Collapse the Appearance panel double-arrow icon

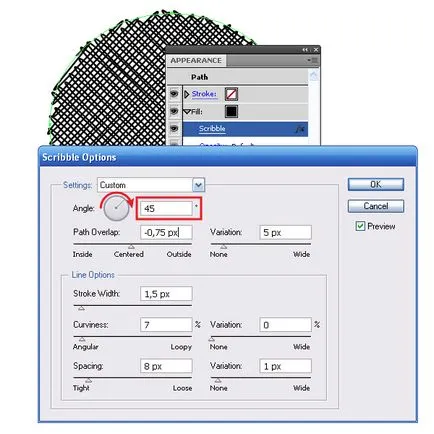point(305,50)
